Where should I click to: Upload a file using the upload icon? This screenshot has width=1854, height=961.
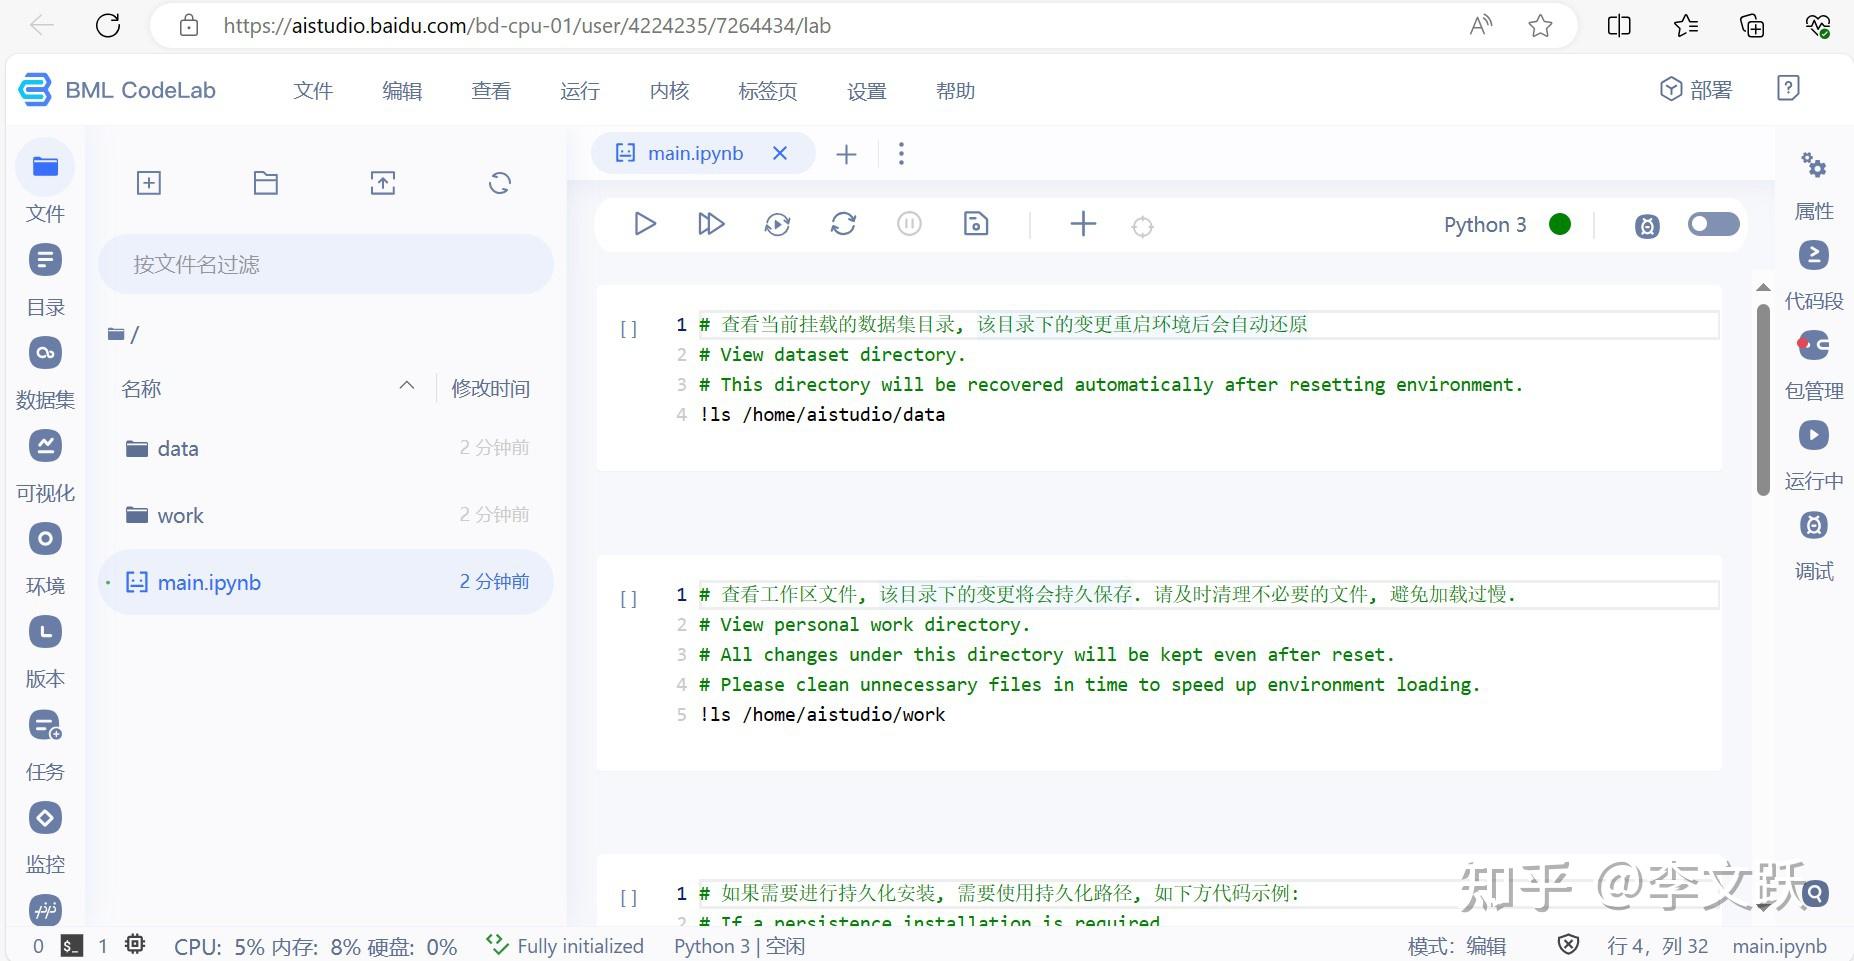(x=382, y=183)
